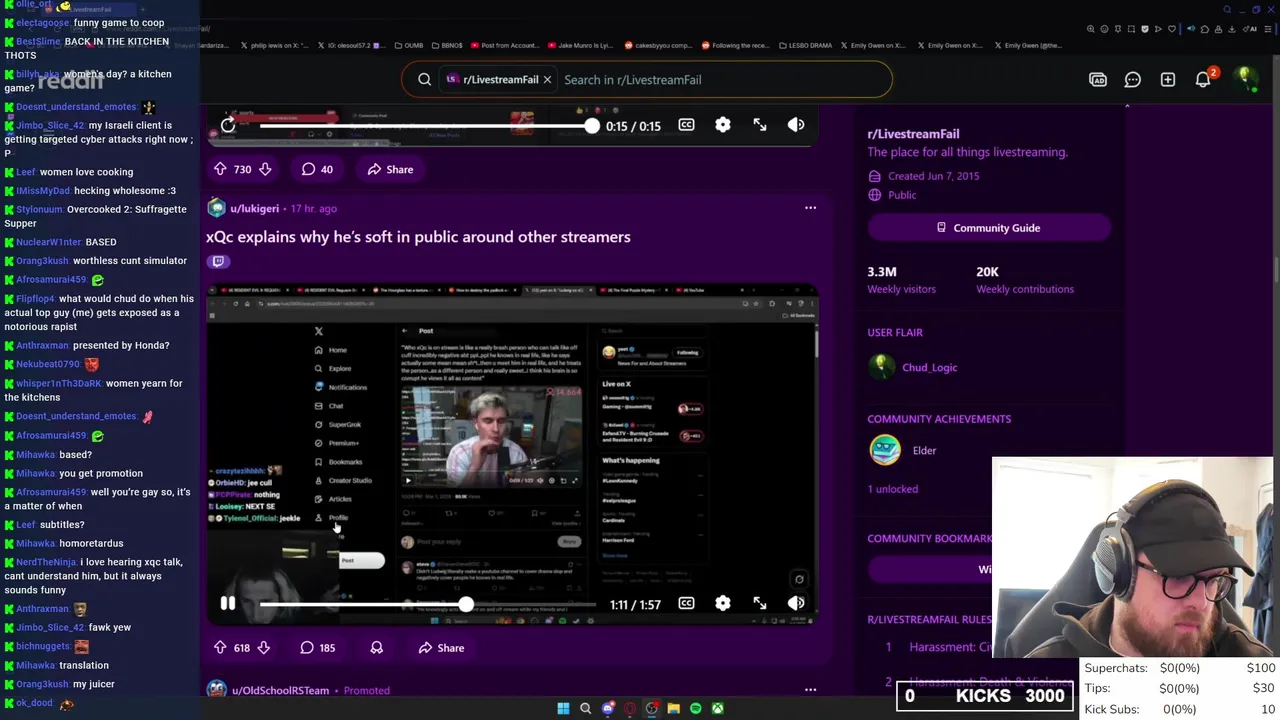
Task: Open the 'Post from Account' YouTube bookmark
Action: (504, 45)
